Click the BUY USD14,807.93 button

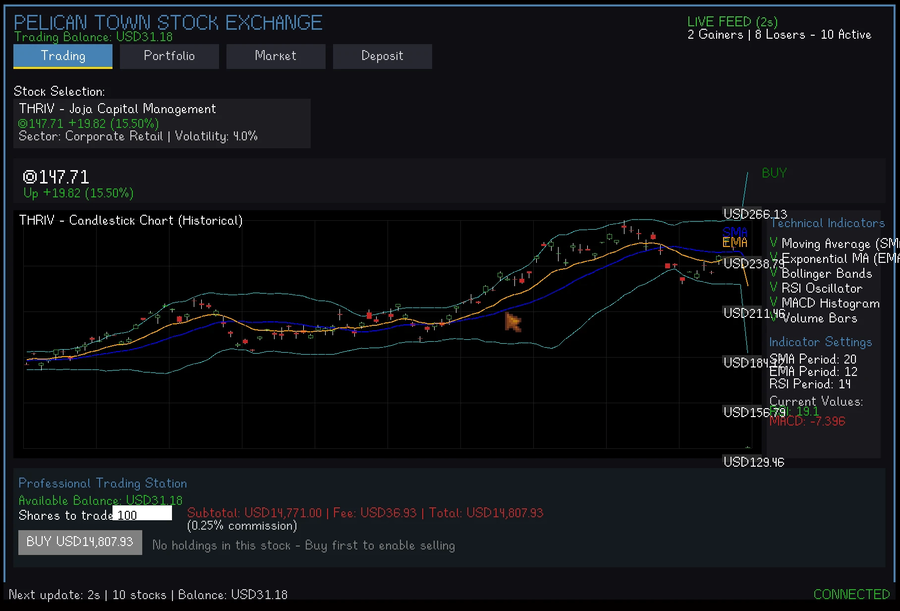point(80,542)
